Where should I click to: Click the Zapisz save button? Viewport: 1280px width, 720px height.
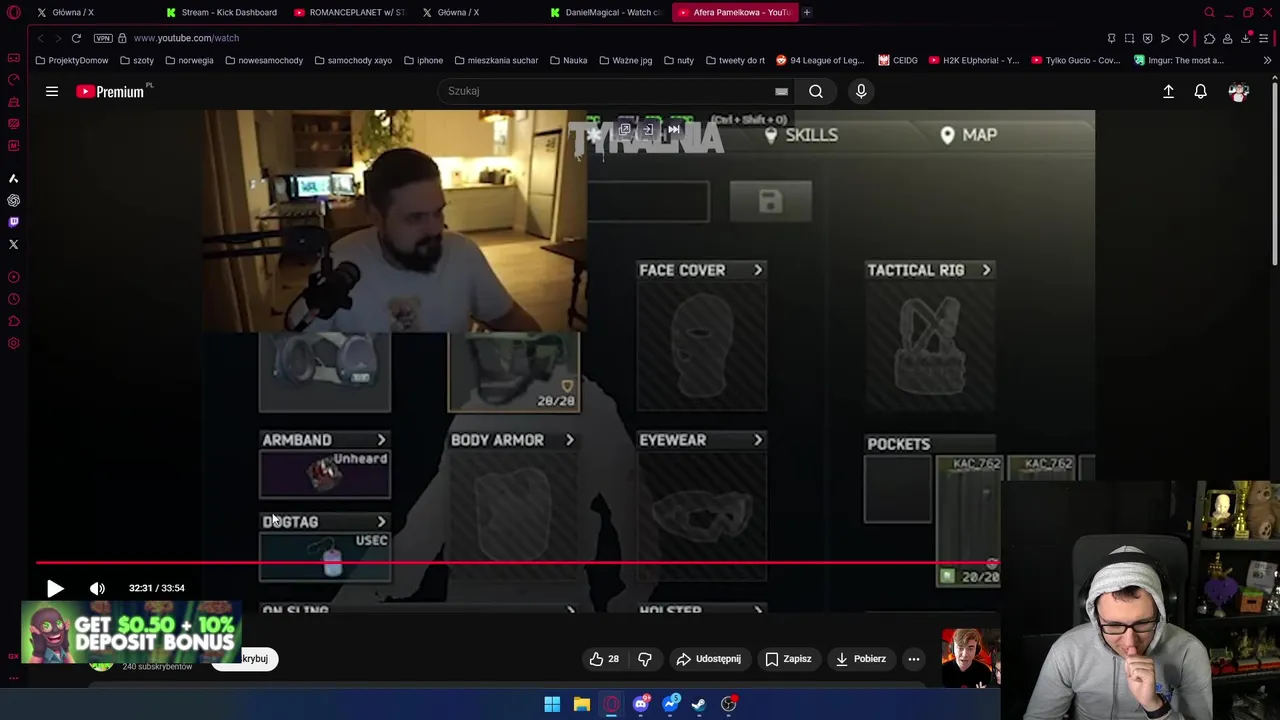click(788, 659)
